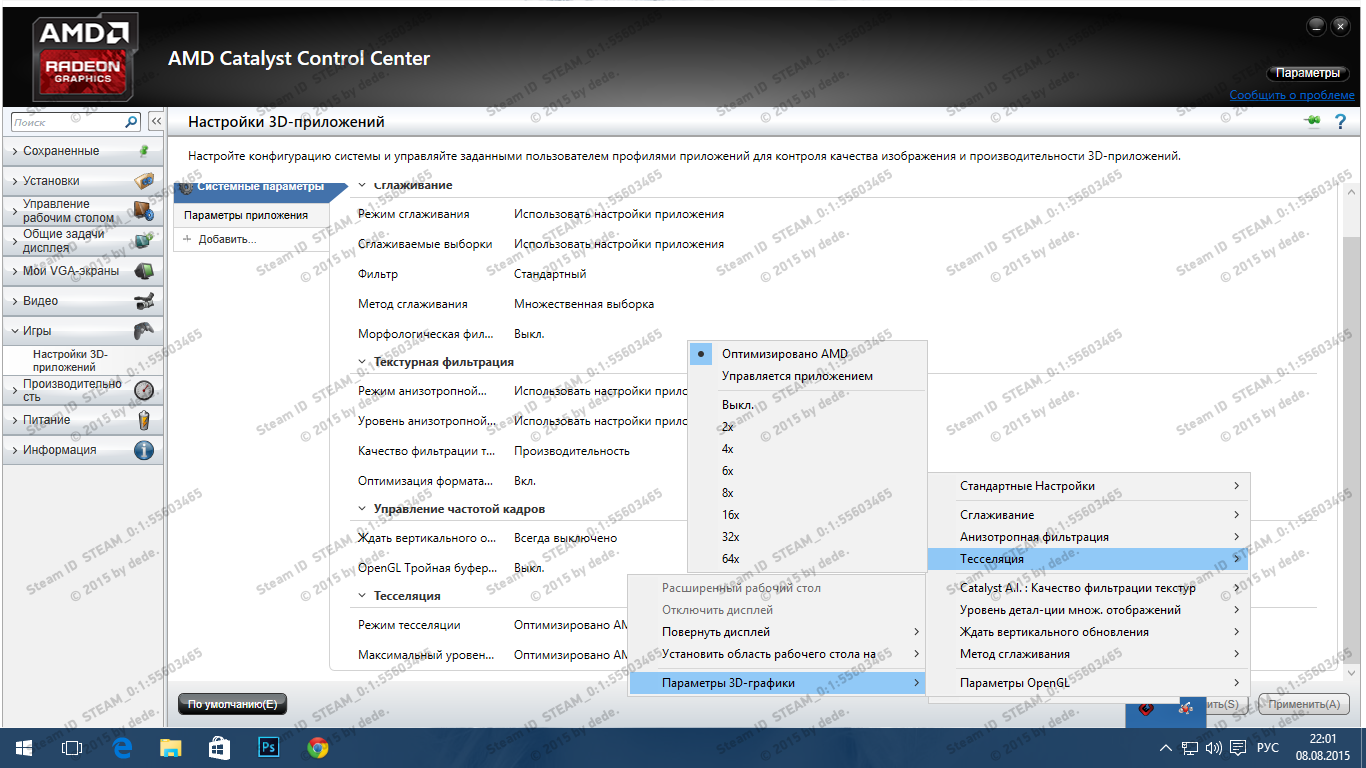The width and height of the screenshot is (1366, 768).
Task: Open the Множественная выборка value dropdown
Action: [584, 304]
